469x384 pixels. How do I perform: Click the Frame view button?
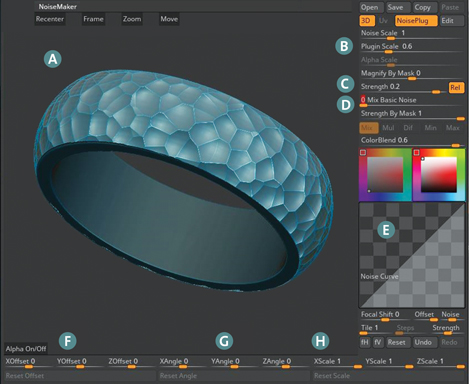pyautogui.click(x=93, y=19)
